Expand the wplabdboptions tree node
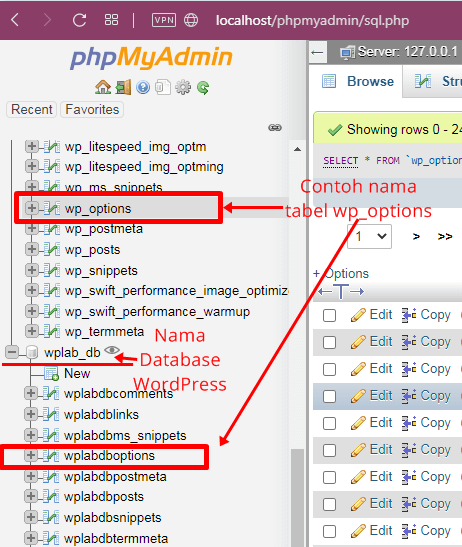The height and width of the screenshot is (547, 462). [x=31, y=455]
